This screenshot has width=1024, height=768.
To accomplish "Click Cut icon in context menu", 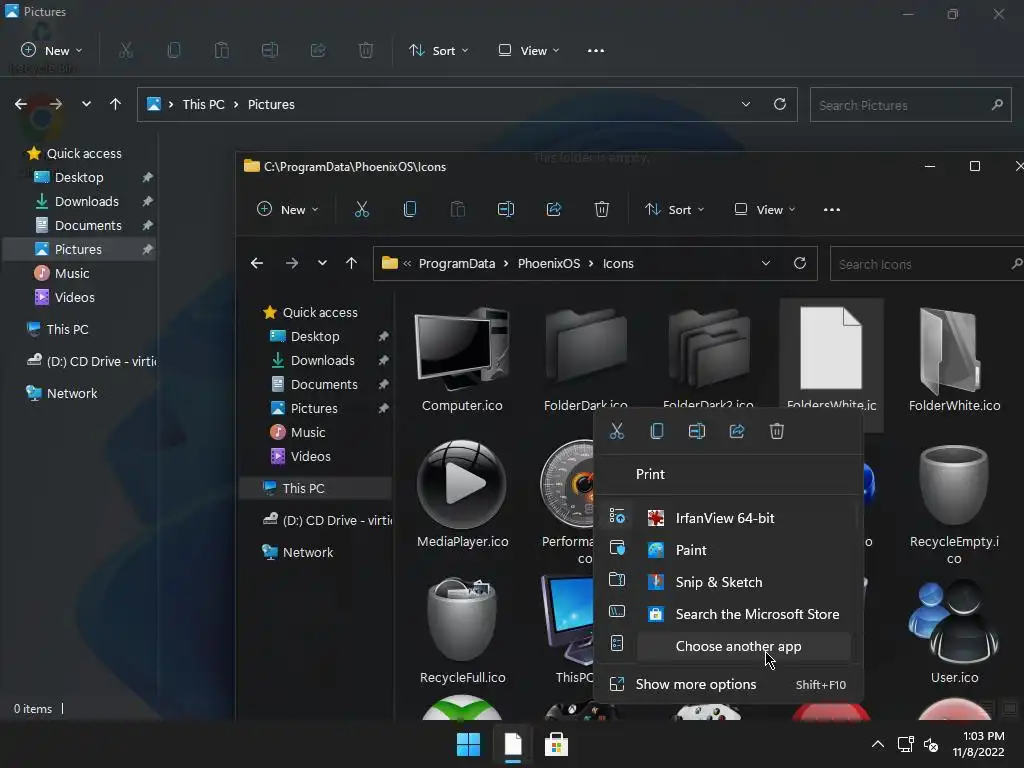I will pos(616,431).
